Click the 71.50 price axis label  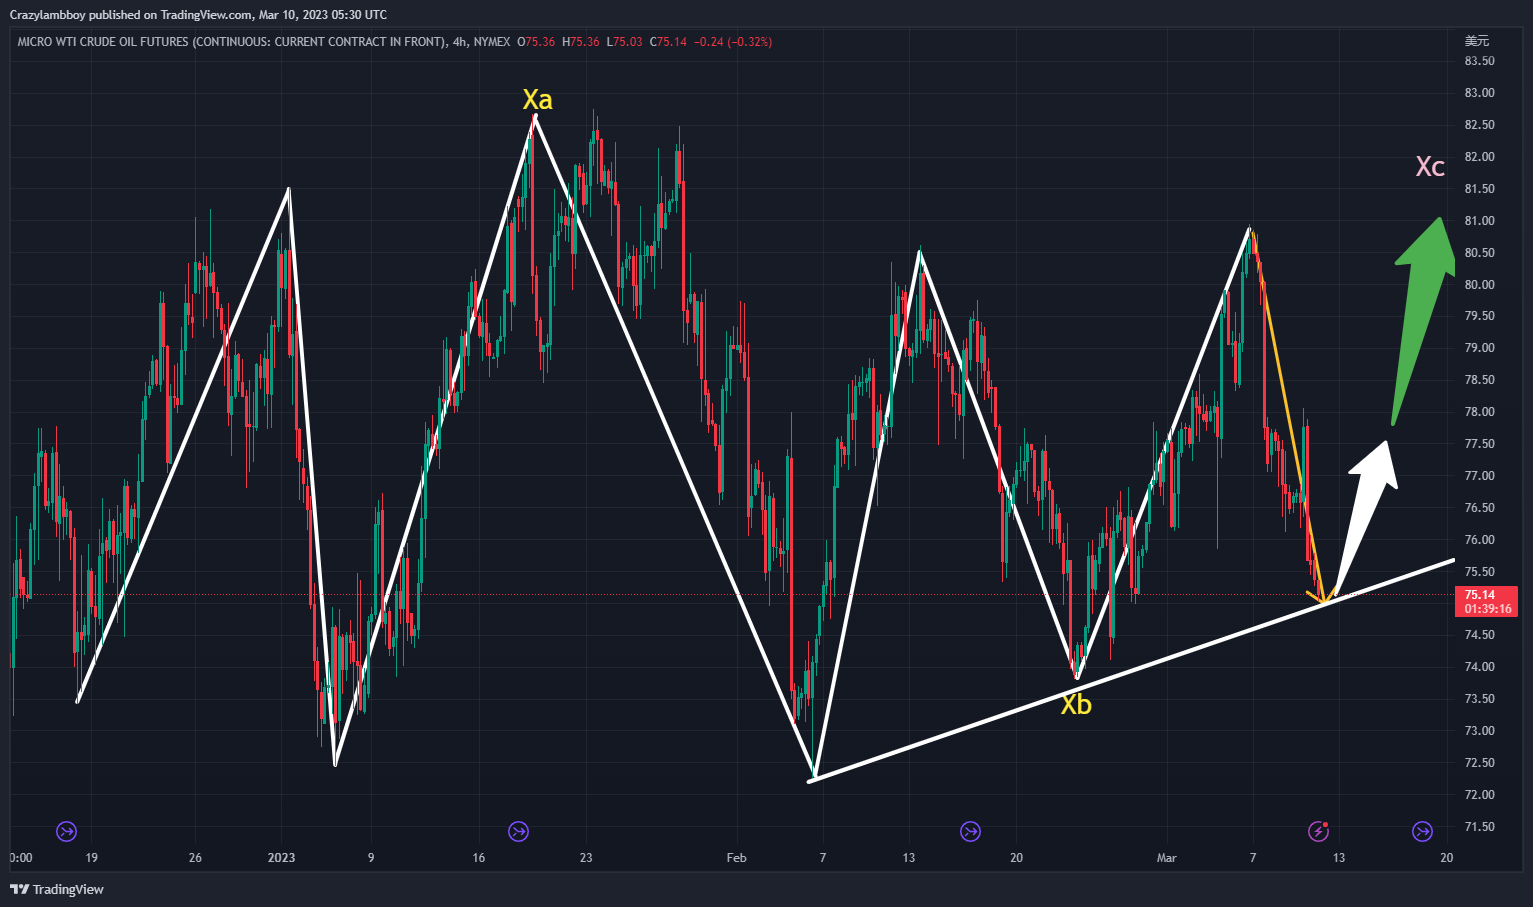(1479, 827)
